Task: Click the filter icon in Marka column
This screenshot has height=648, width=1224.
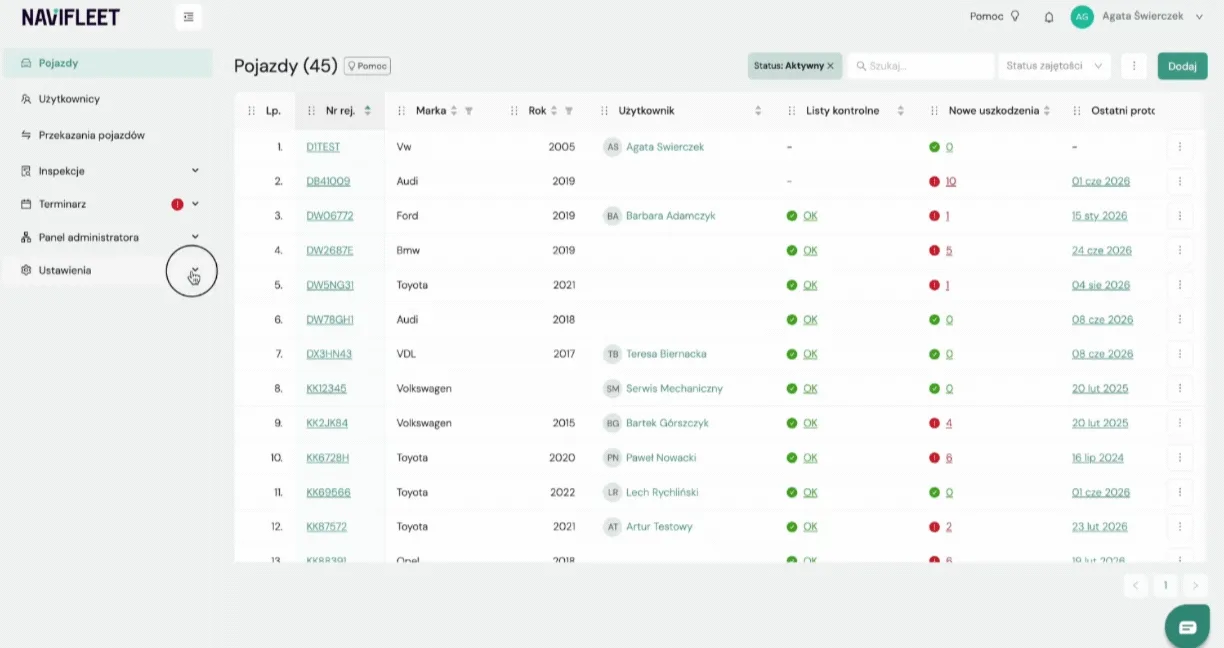Action: click(x=469, y=111)
